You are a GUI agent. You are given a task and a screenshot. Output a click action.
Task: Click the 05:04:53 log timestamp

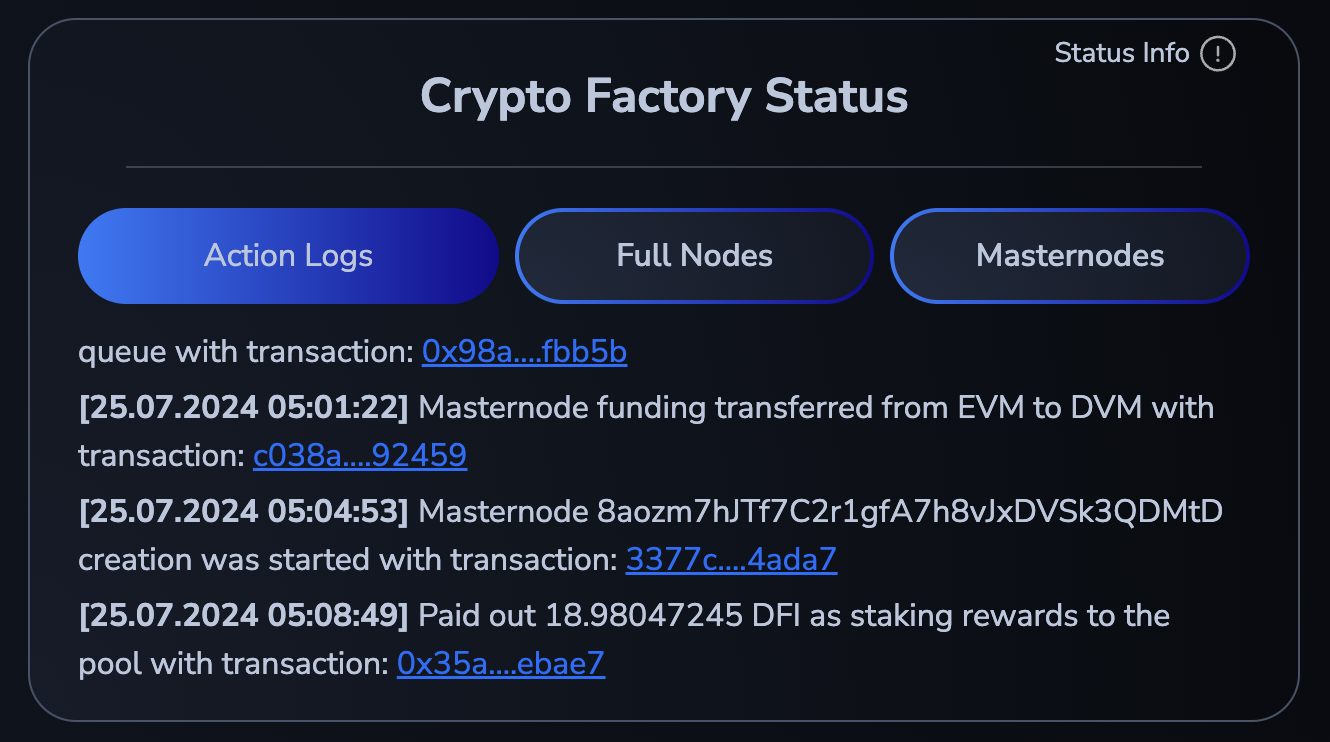pos(244,512)
